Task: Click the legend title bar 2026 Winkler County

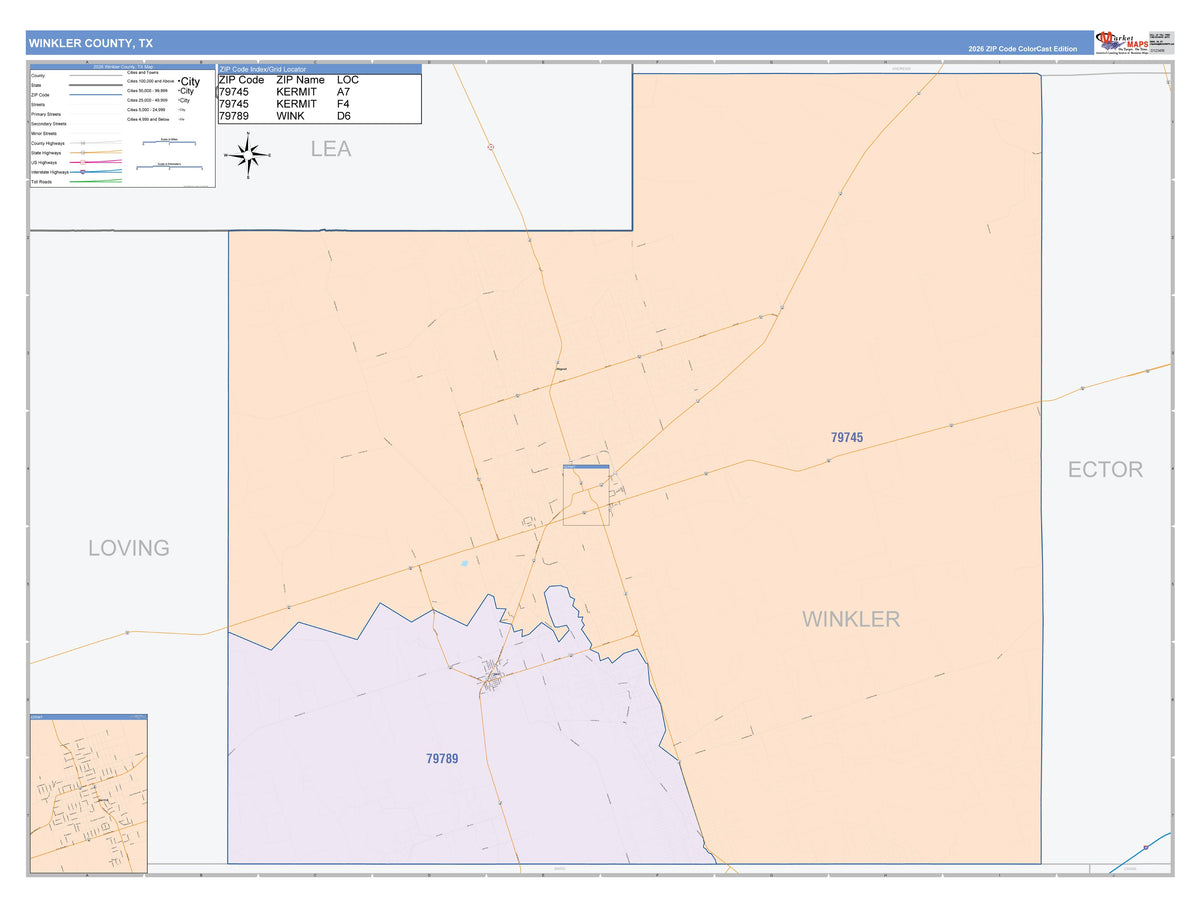Action: click(122, 67)
